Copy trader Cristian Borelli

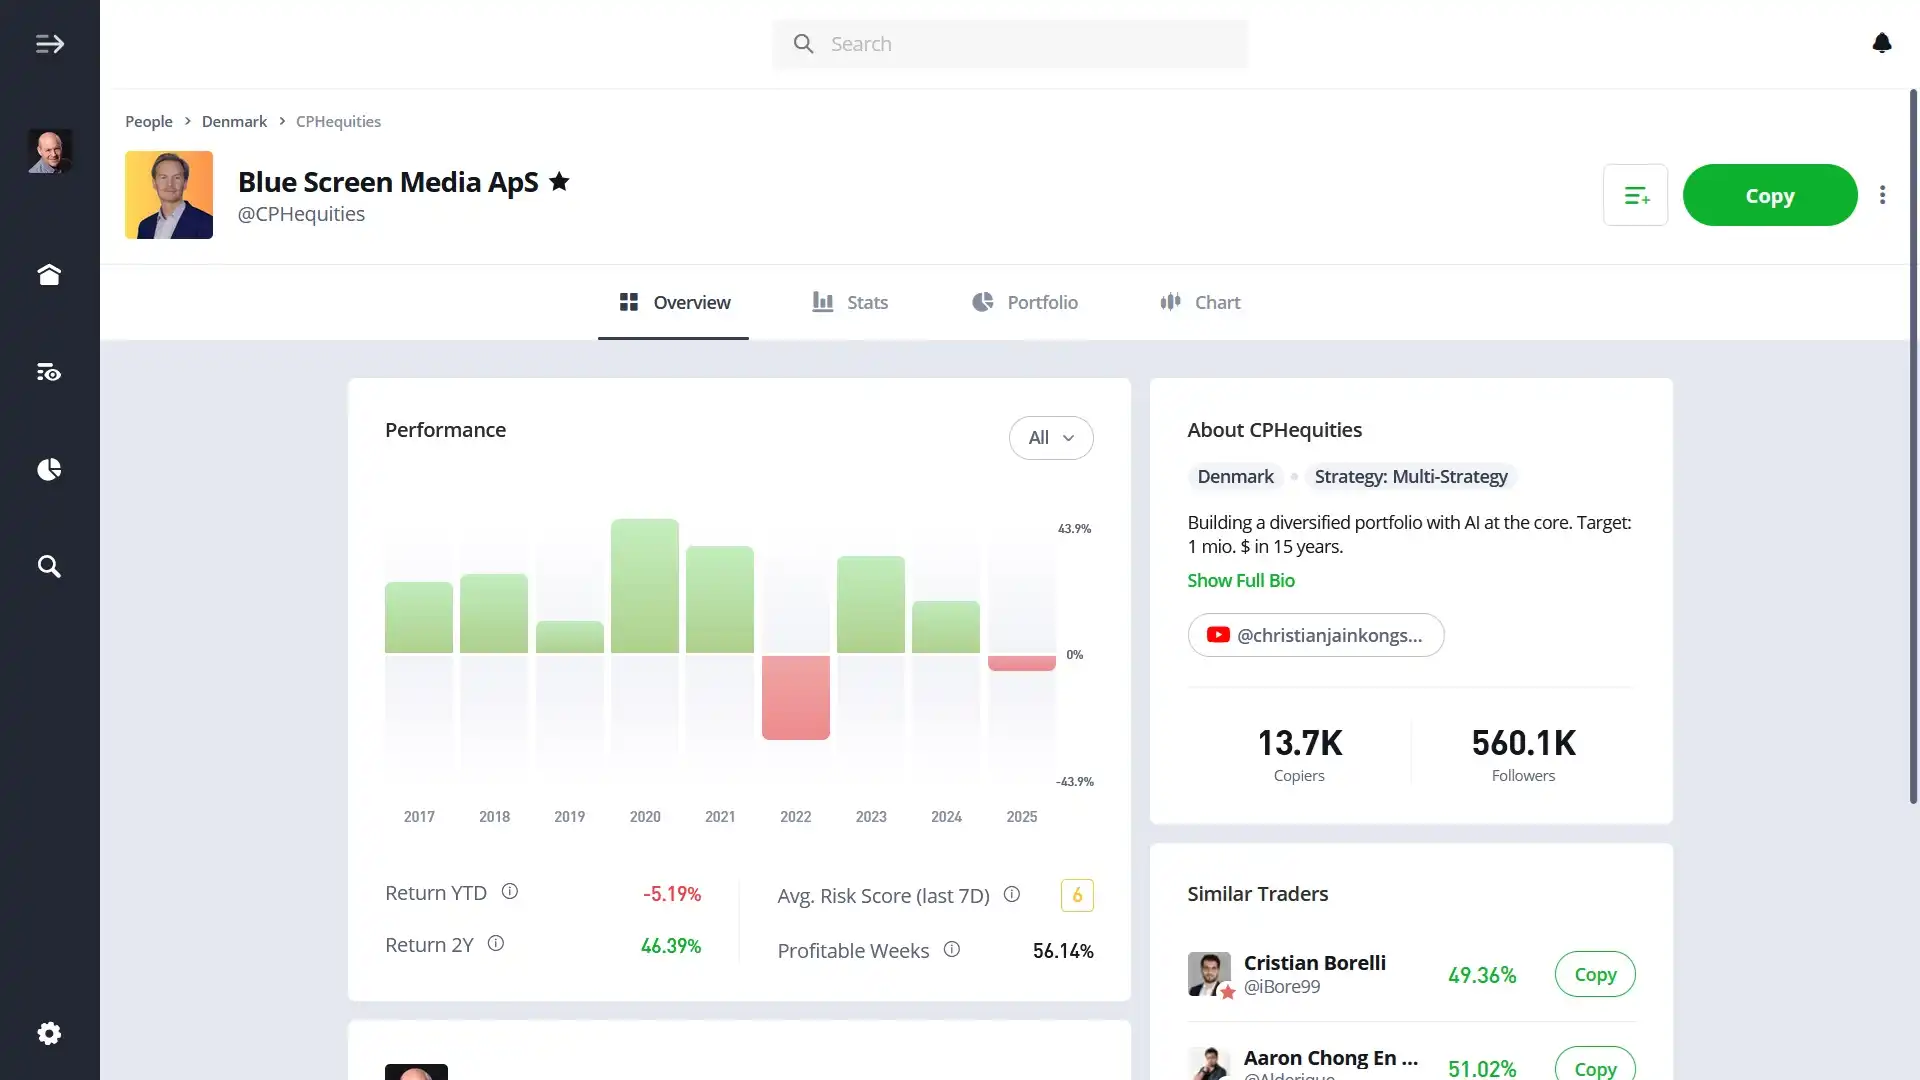pyautogui.click(x=1595, y=974)
